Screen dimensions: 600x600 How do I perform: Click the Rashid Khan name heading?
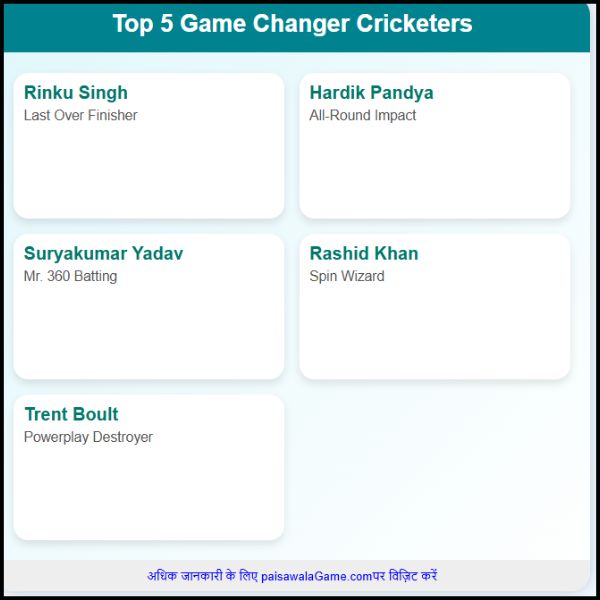[x=364, y=253]
